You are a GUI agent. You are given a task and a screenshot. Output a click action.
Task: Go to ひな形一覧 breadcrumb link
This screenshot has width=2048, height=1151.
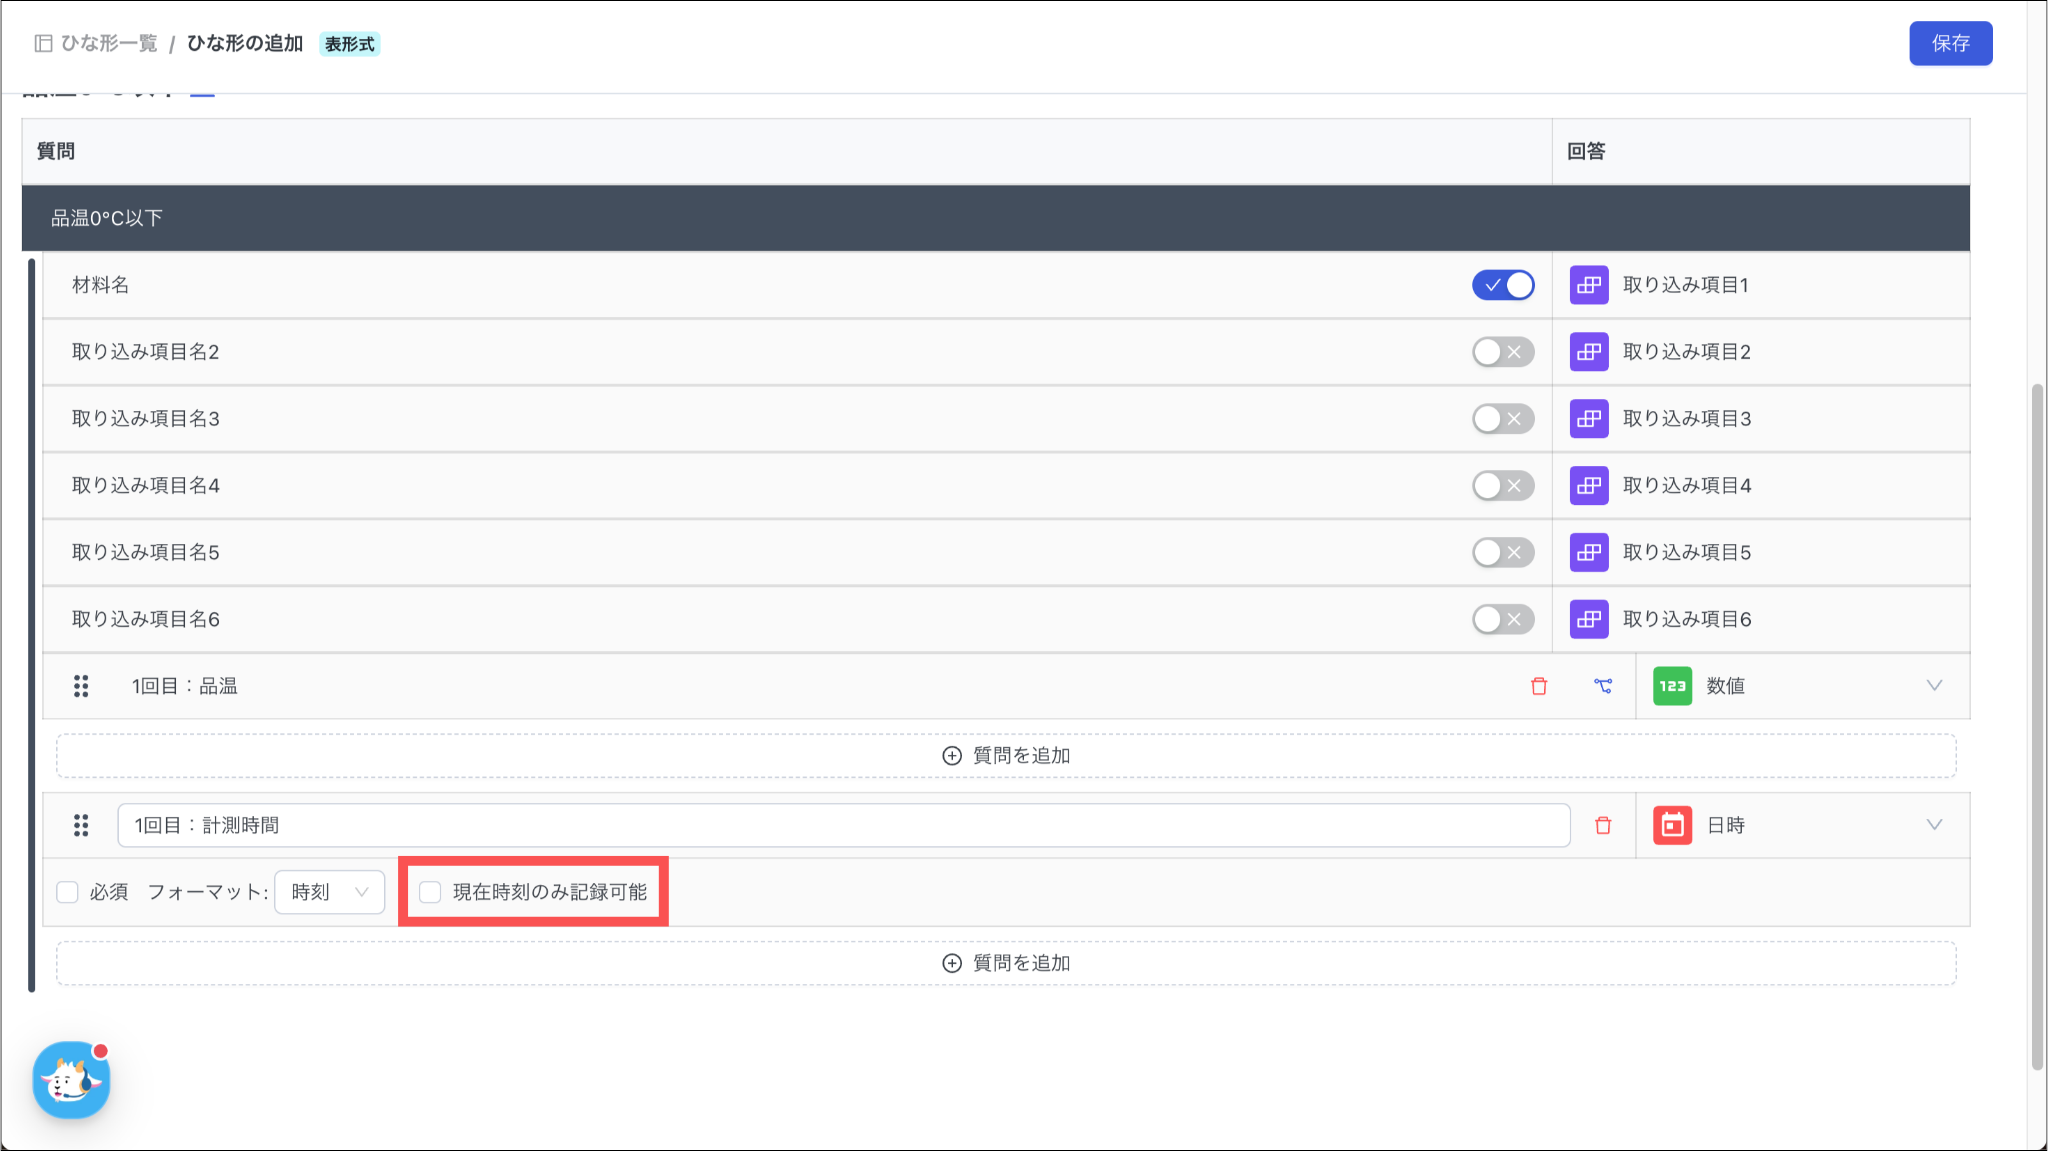click(x=108, y=43)
